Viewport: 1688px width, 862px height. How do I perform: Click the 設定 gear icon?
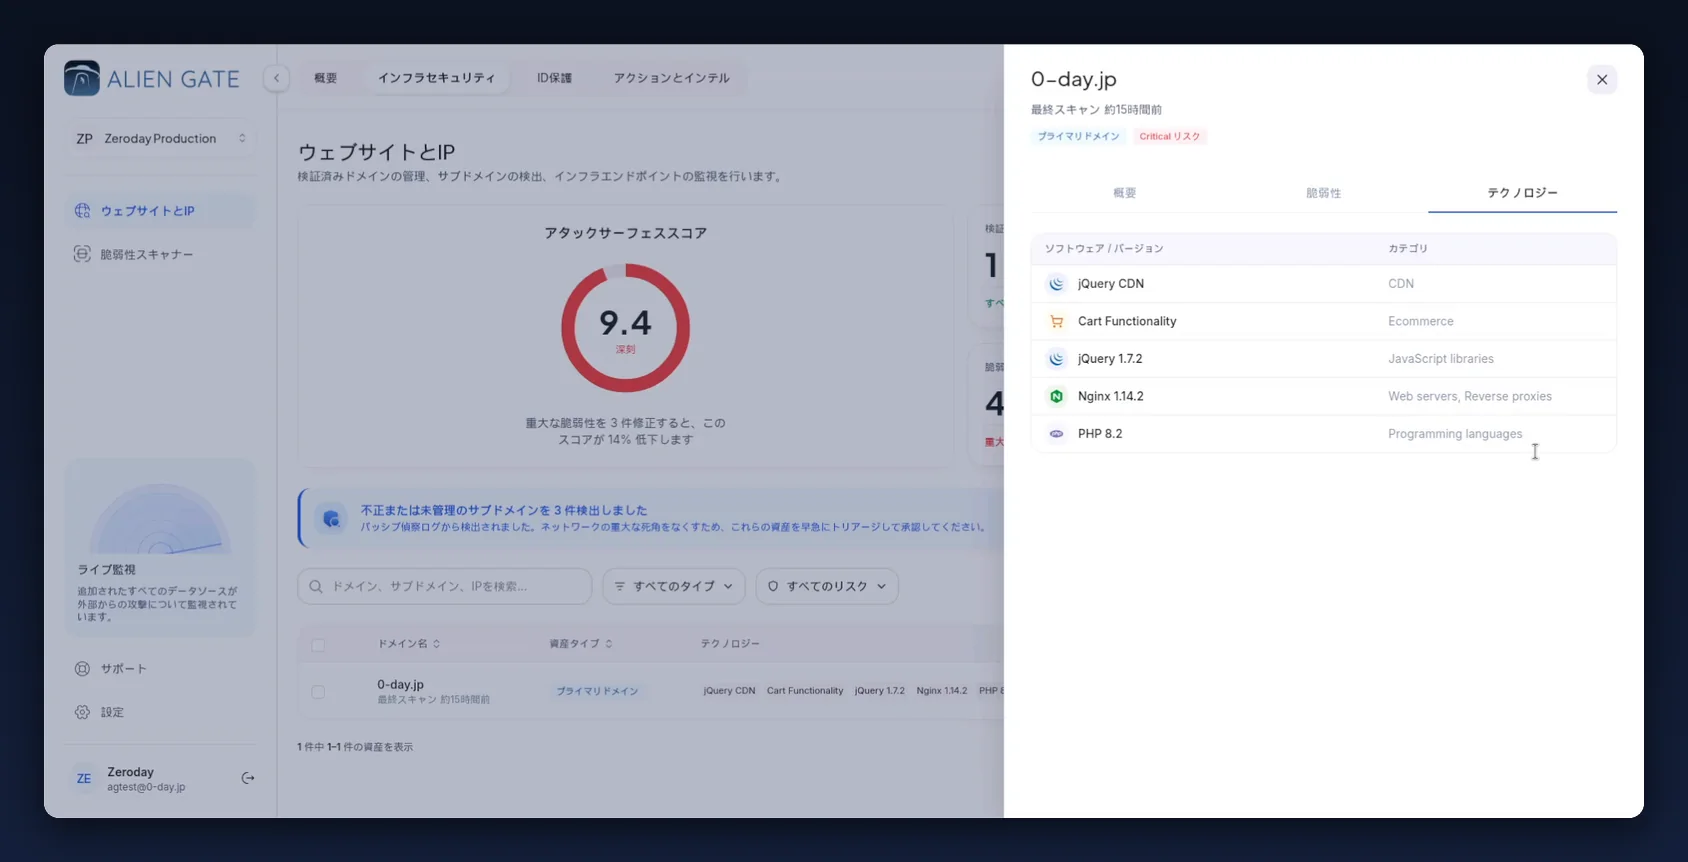[82, 712]
